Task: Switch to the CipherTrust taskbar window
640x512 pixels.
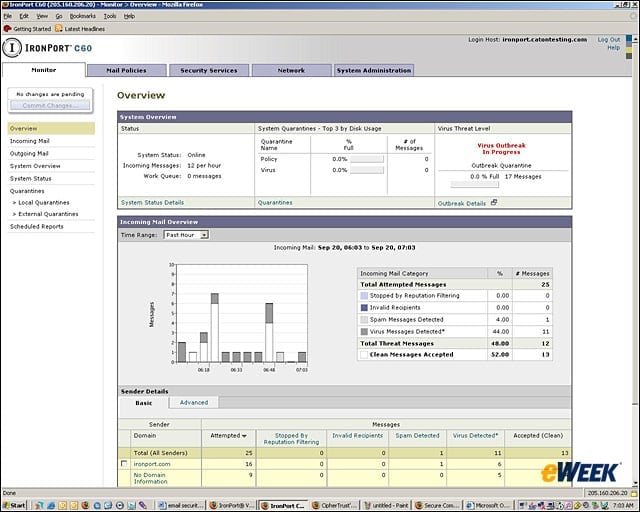Action: coord(335,505)
